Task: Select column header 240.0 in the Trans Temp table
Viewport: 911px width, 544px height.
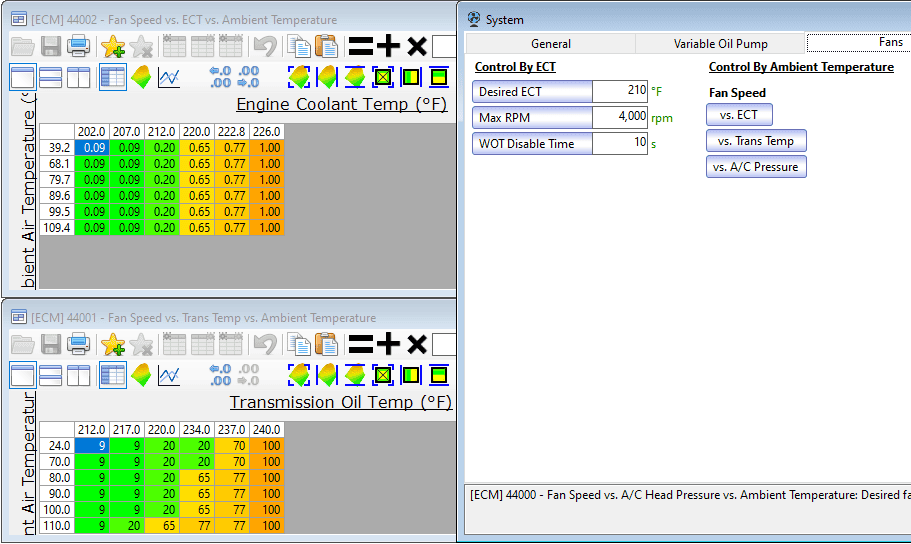Action: pos(267,430)
